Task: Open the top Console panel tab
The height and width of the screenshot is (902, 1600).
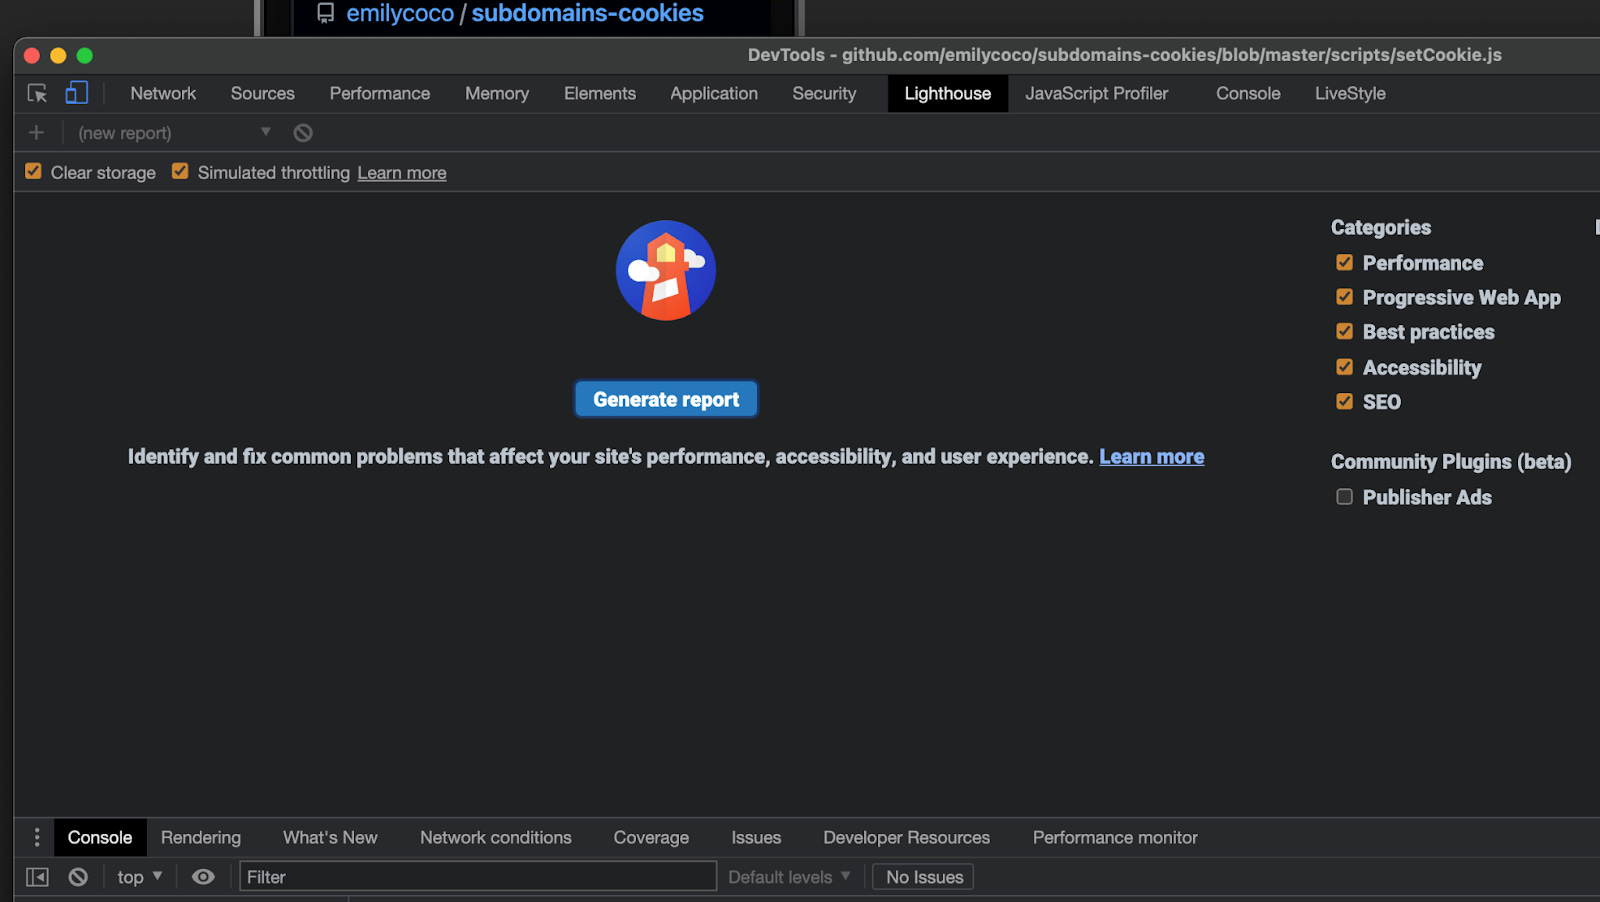Action: [1248, 93]
